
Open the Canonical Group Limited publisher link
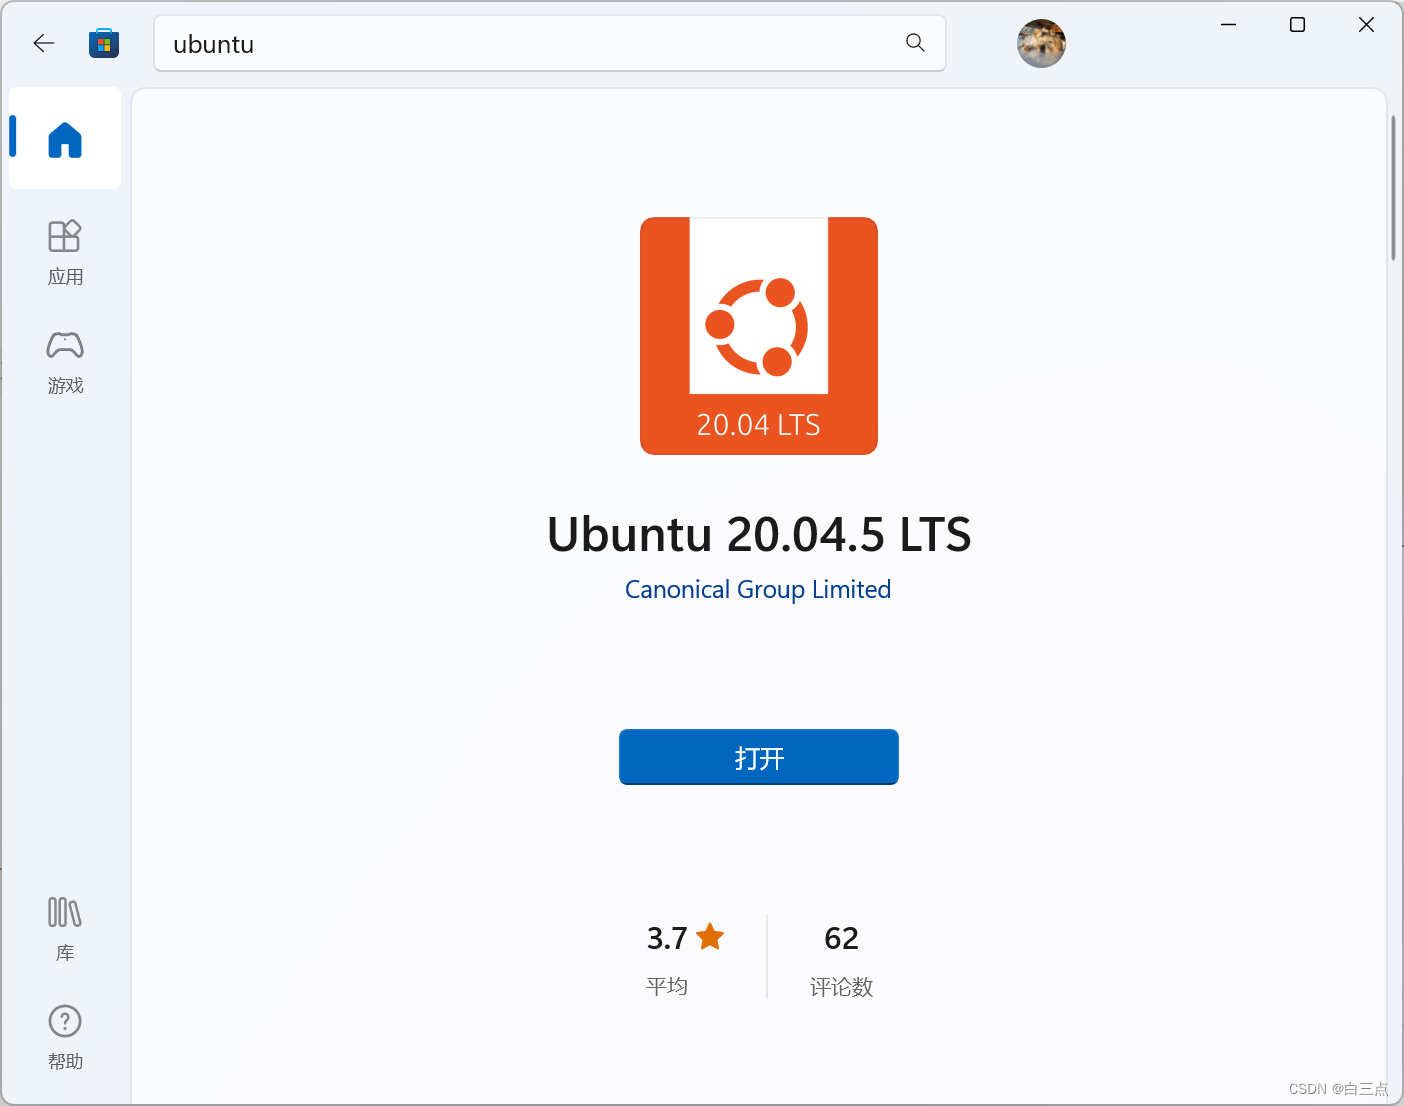pos(757,589)
